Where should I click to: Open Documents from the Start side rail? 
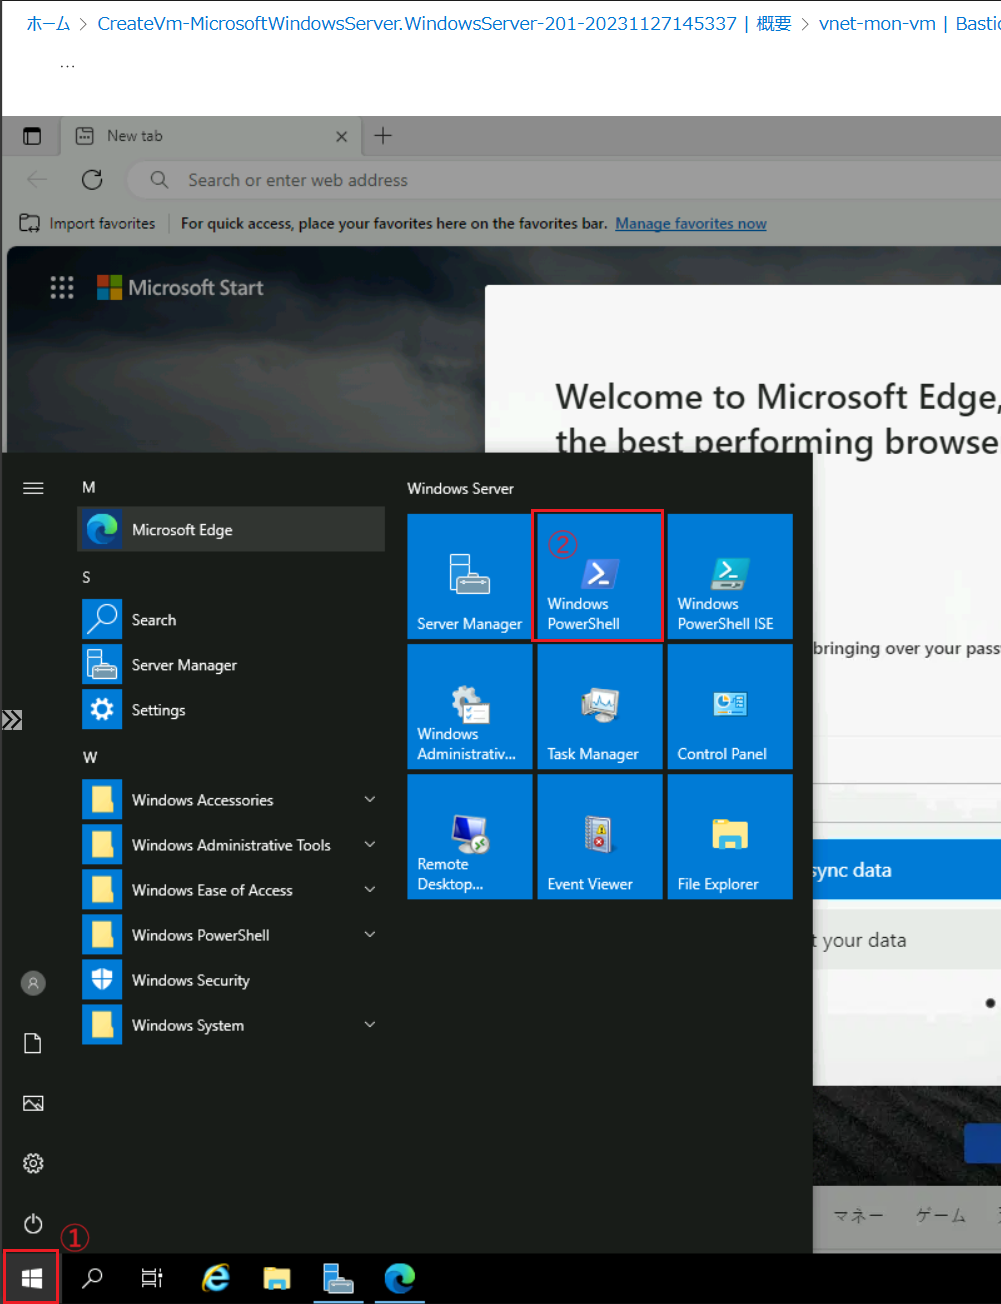[33, 1043]
